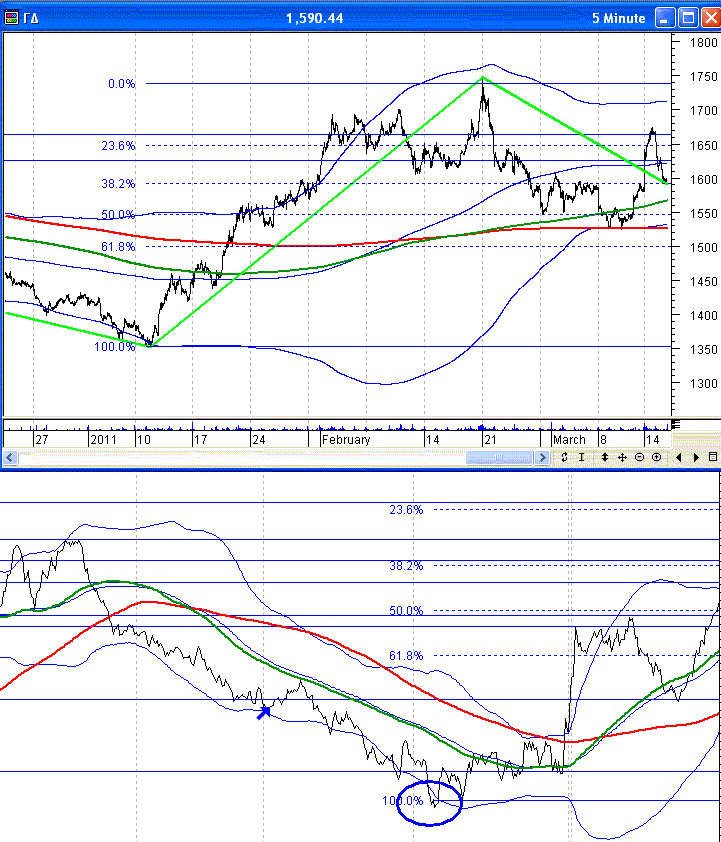Click the scrollbar left arrow button
721x842 pixels.
pos(9,457)
